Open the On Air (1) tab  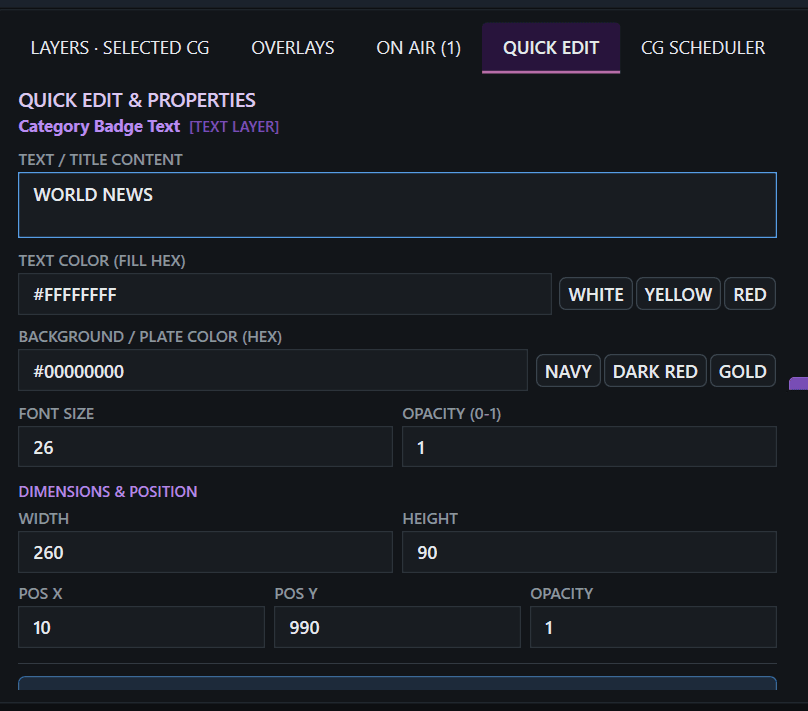click(x=418, y=48)
